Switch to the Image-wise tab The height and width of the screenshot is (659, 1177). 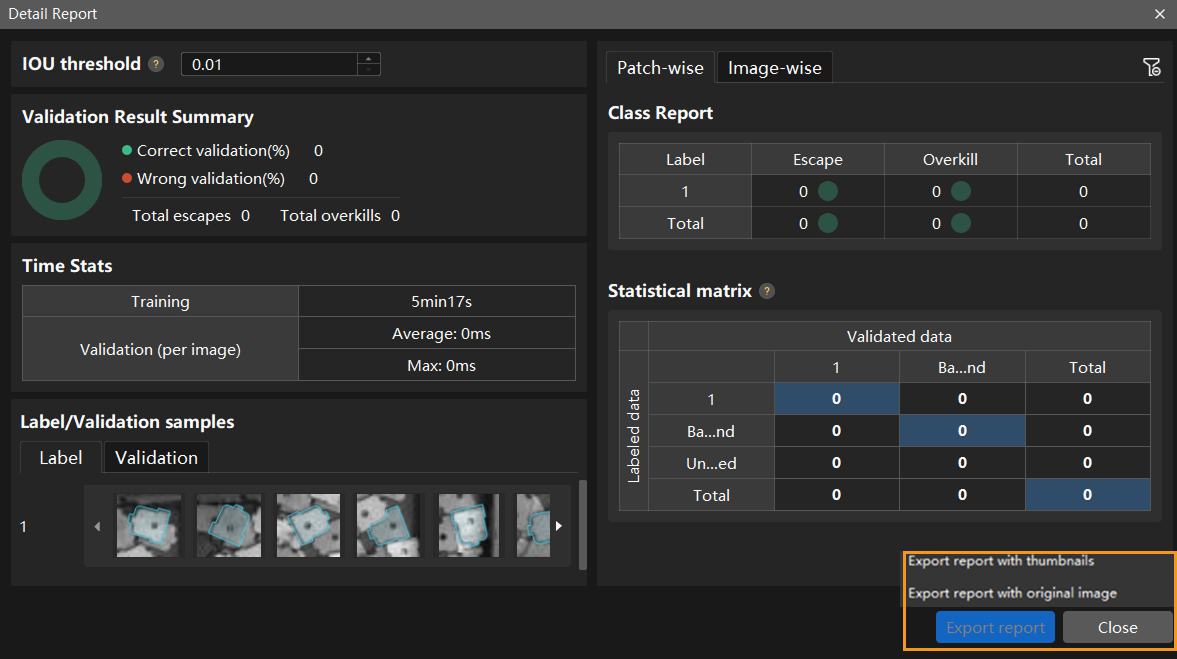coord(774,68)
